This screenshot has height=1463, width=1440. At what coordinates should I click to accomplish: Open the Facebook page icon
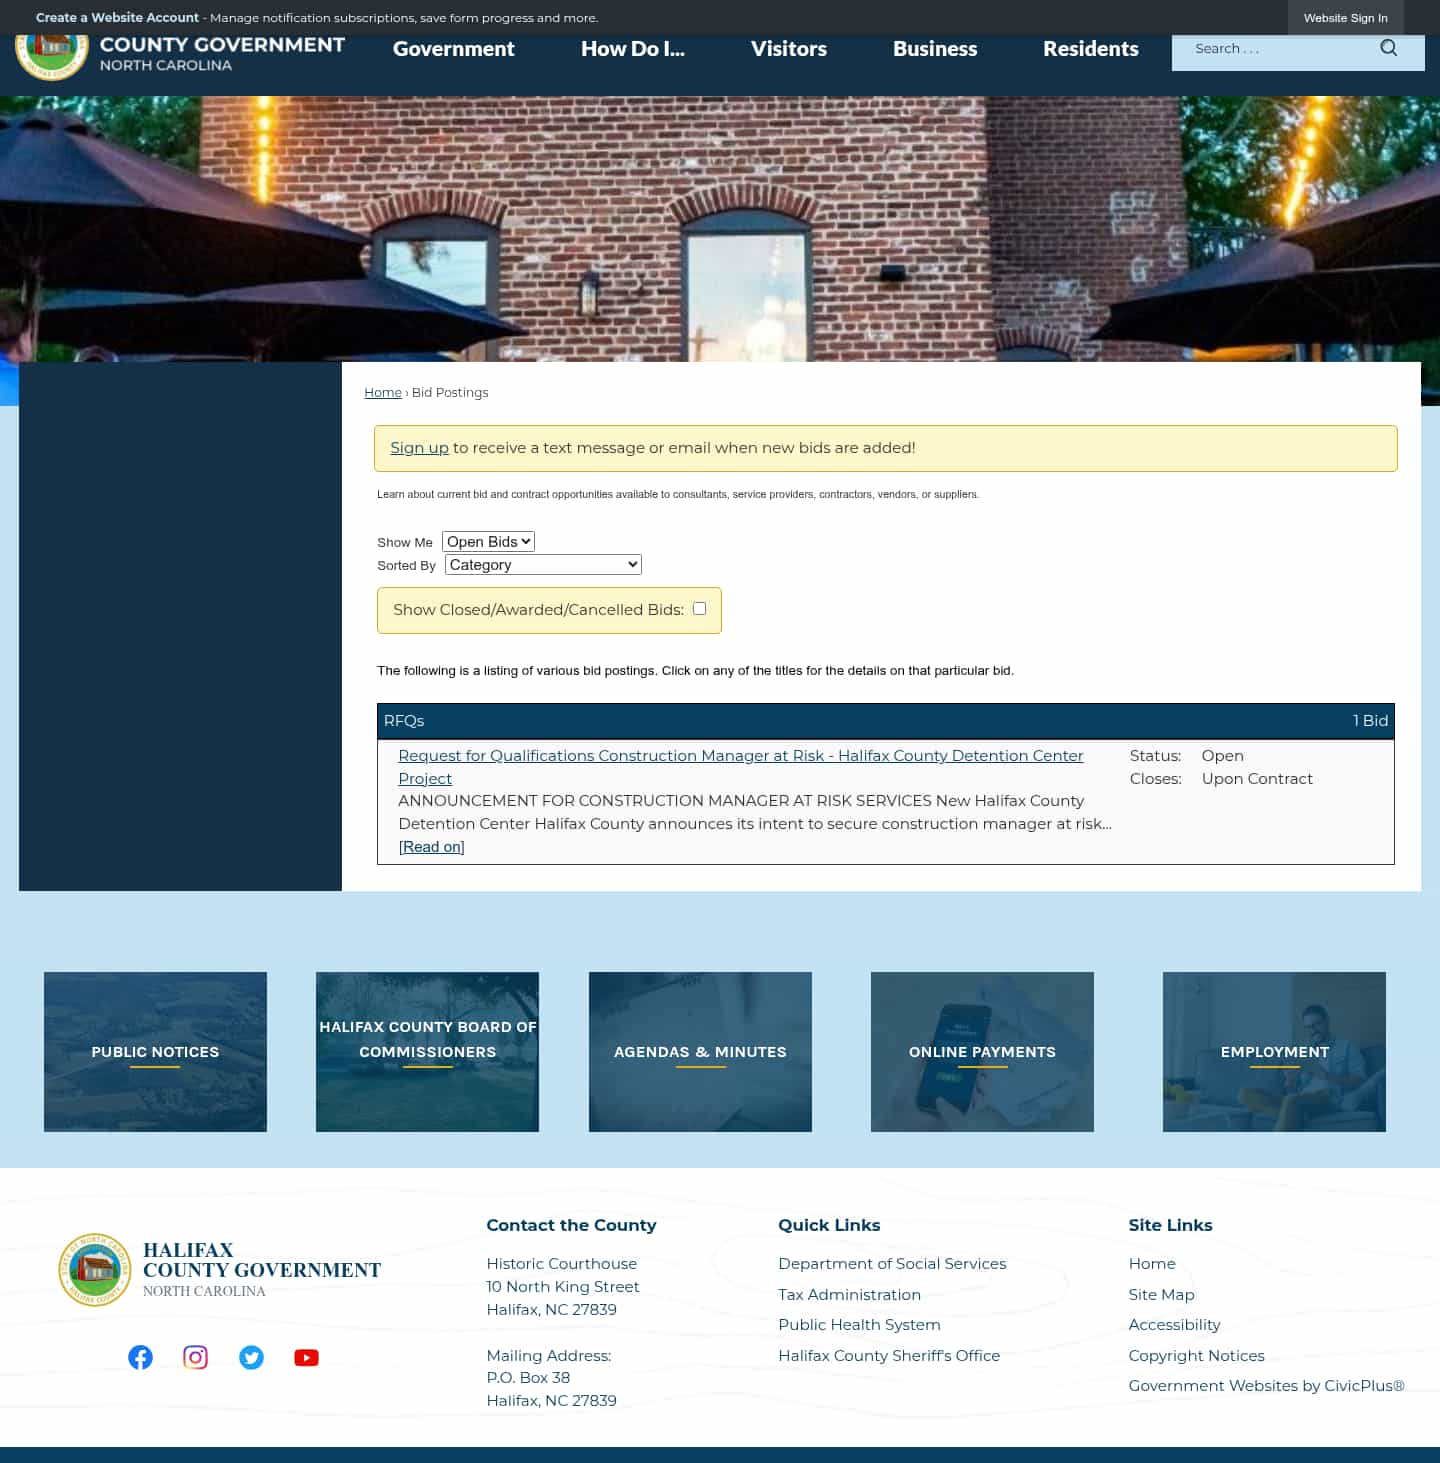[140, 1357]
